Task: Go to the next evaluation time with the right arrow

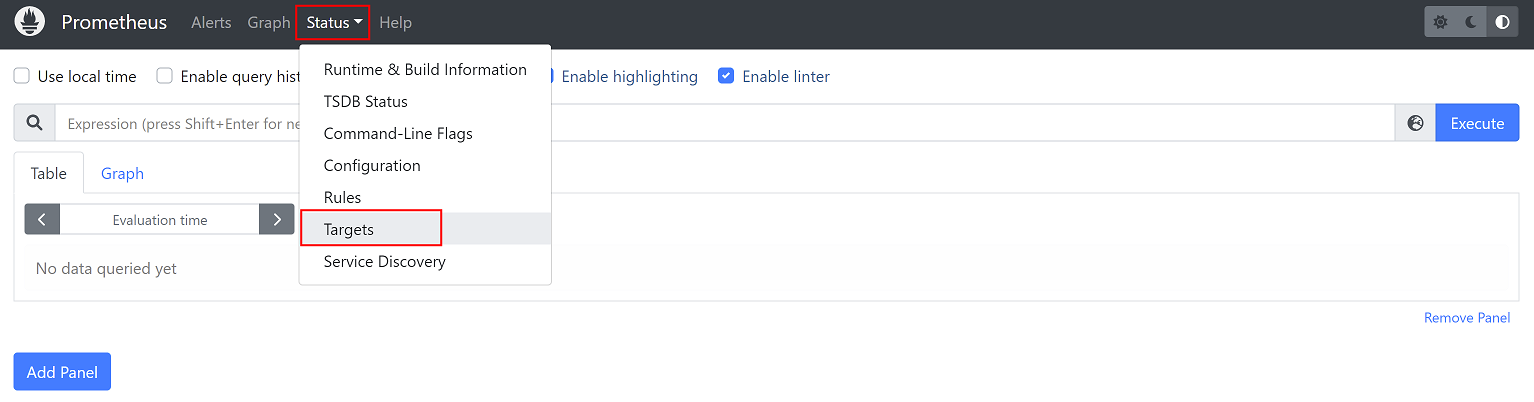Action: pyautogui.click(x=277, y=220)
